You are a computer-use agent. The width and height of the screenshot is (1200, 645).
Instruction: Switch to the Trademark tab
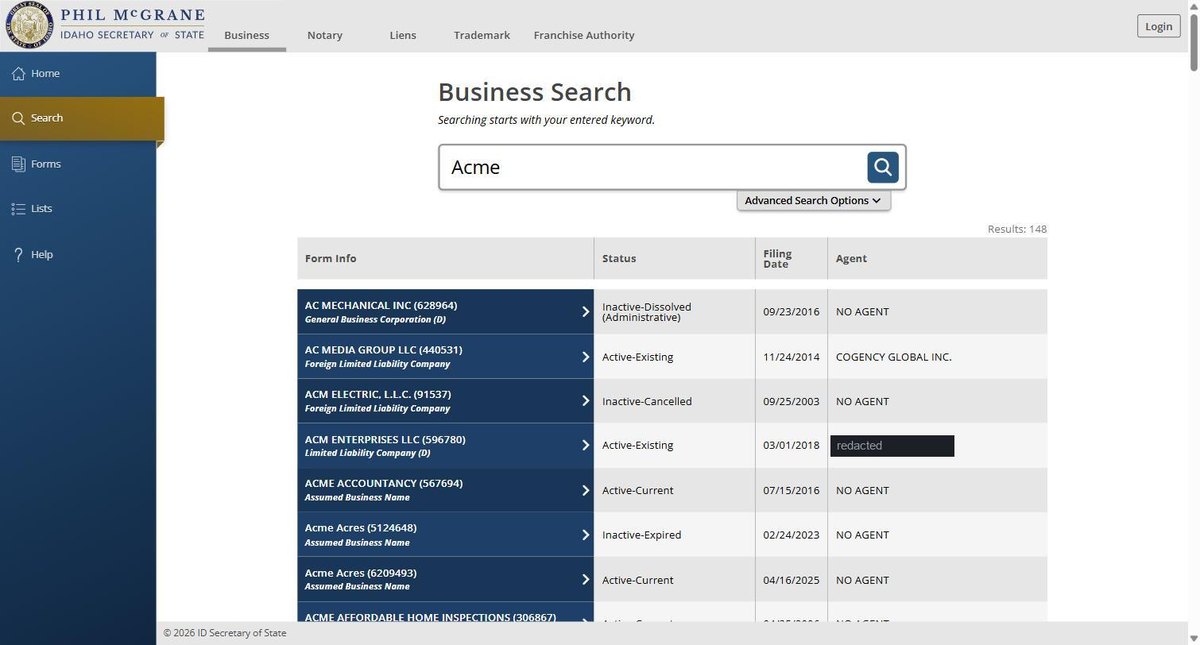click(482, 35)
